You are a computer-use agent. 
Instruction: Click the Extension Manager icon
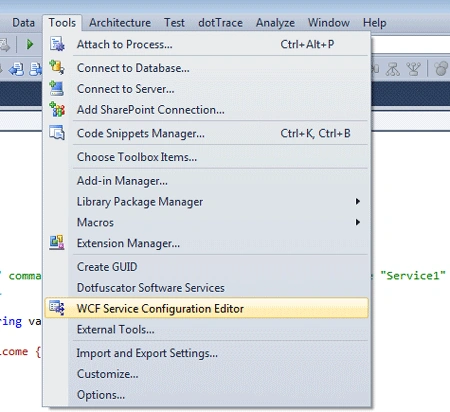(x=57, y=243)
